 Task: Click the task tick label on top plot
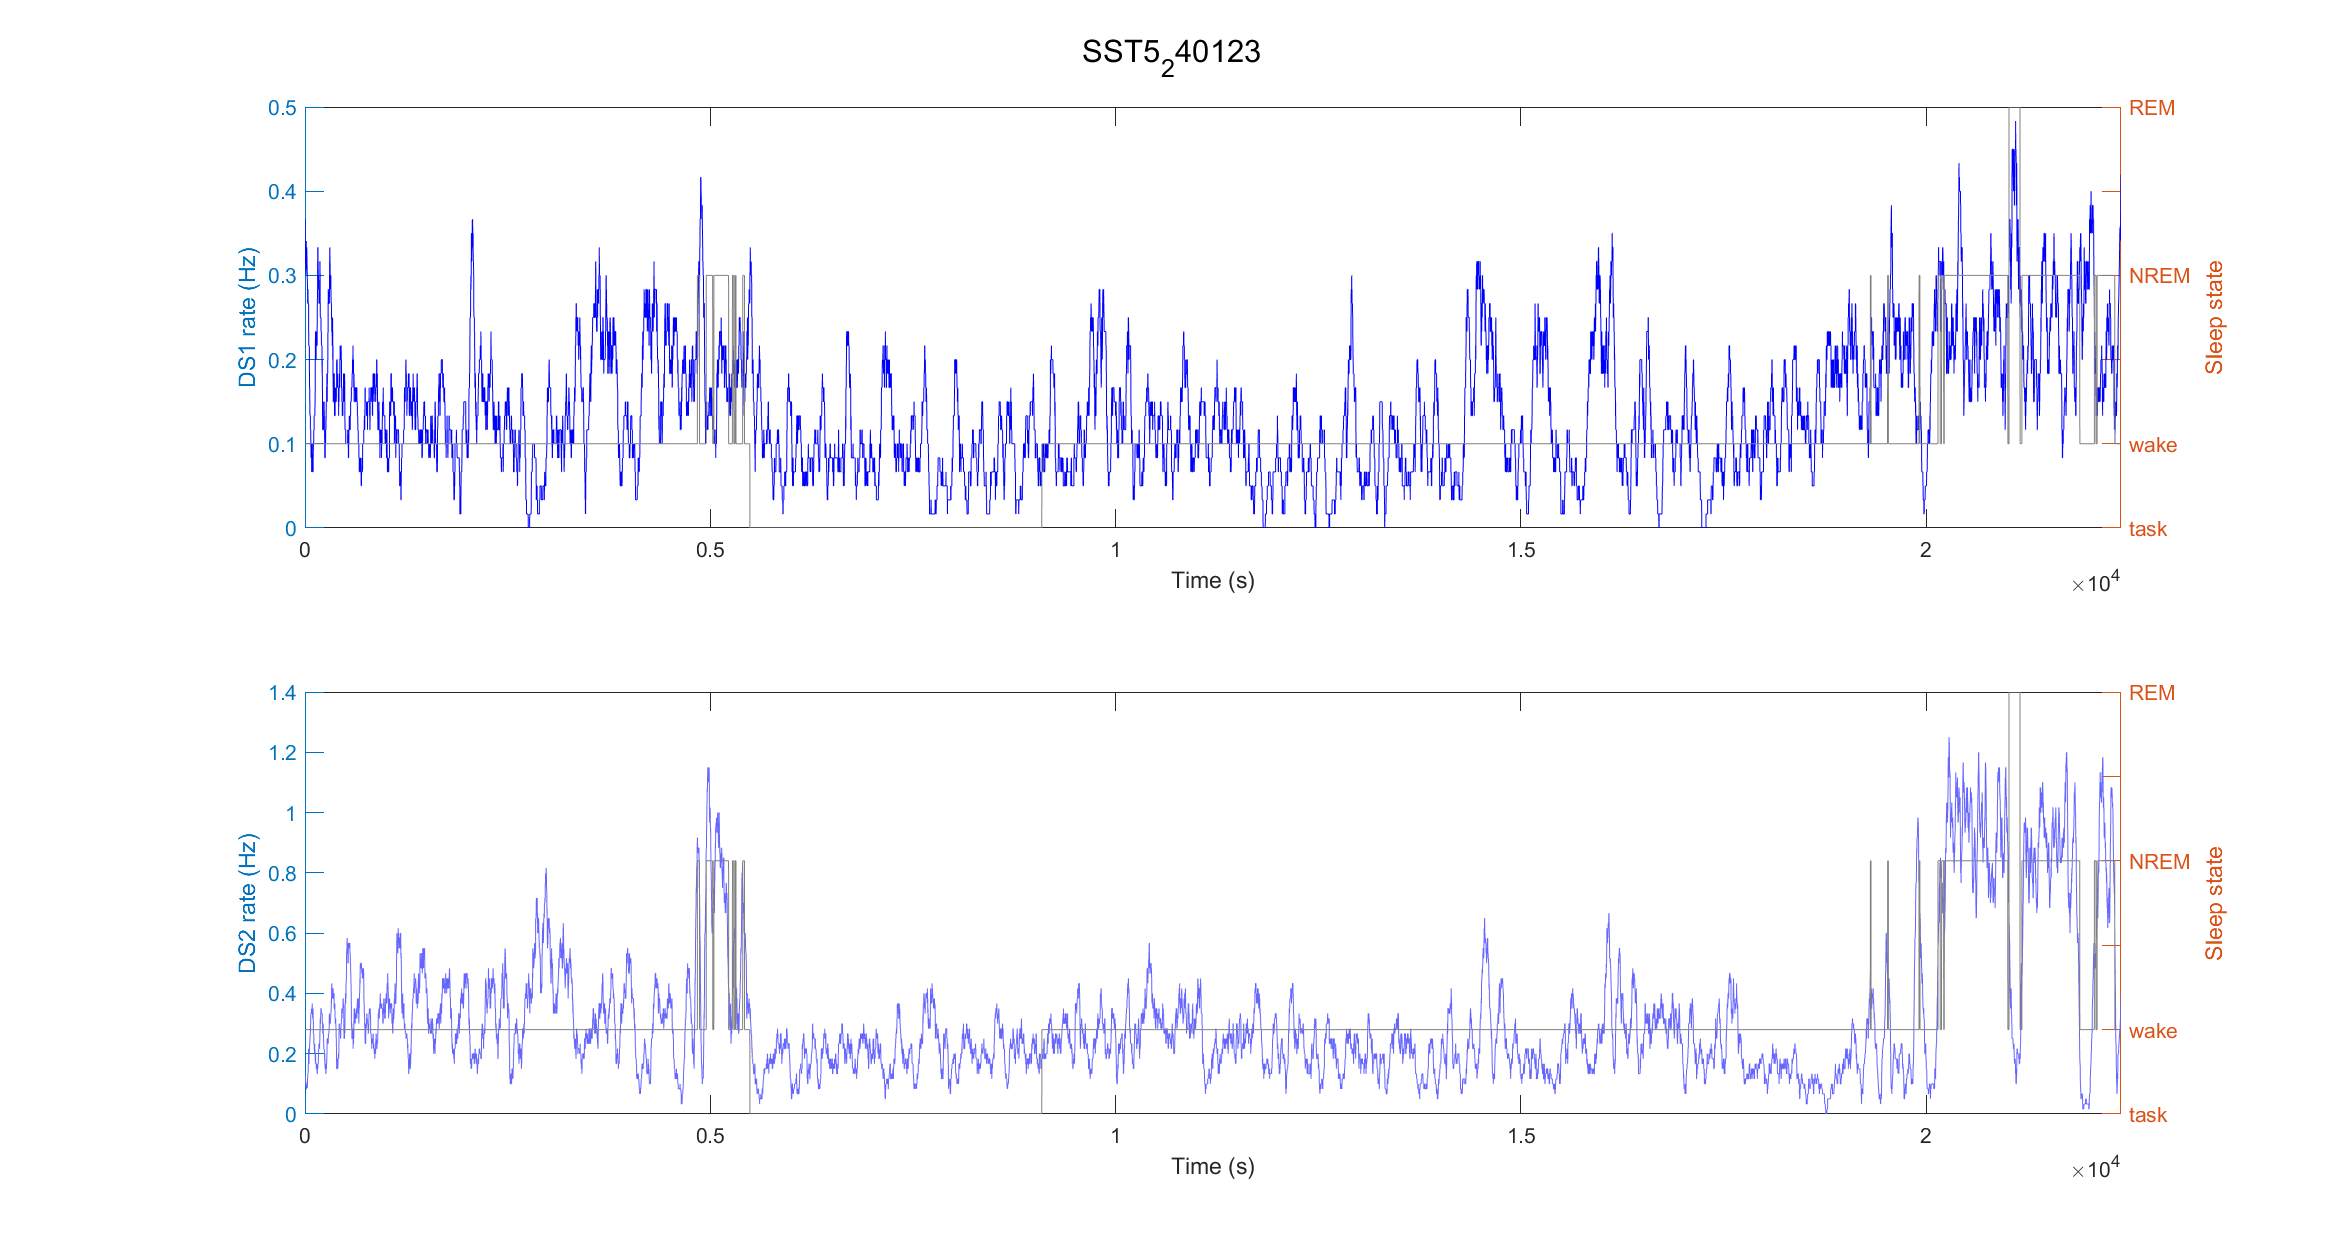2147,529
